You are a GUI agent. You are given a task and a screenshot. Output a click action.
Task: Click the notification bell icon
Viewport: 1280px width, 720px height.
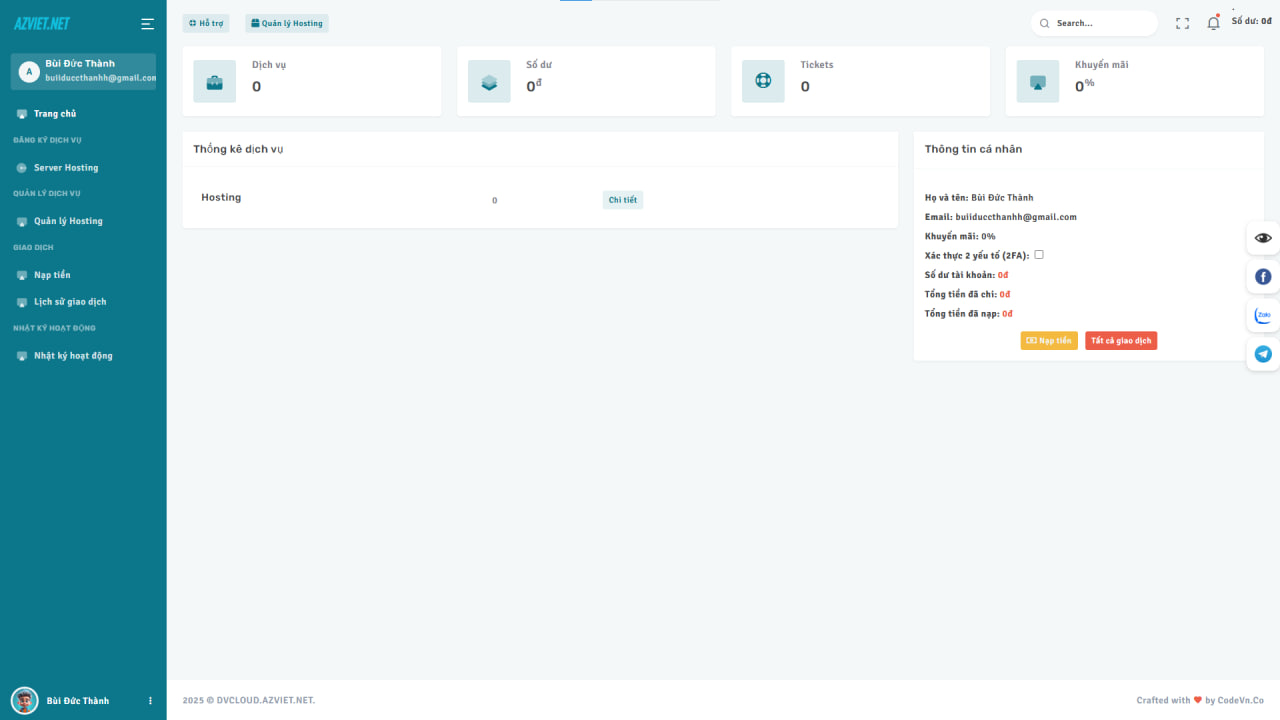(1213, 23)
